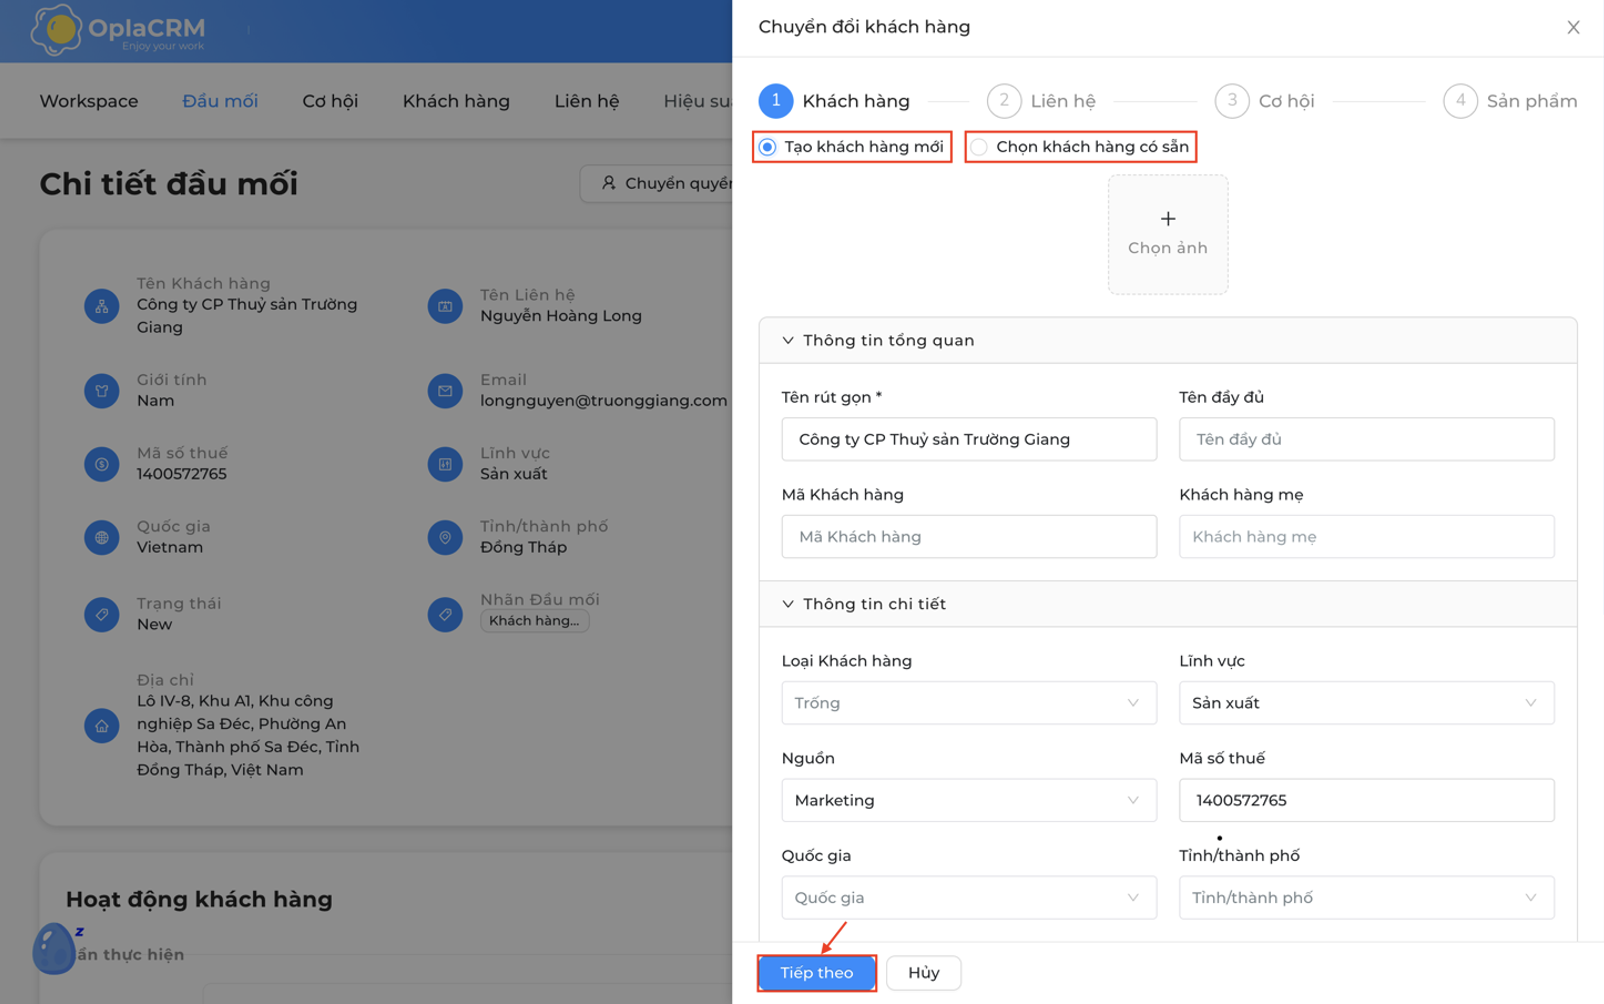Click the Mã Khách hàng input field

pos(969,537)
